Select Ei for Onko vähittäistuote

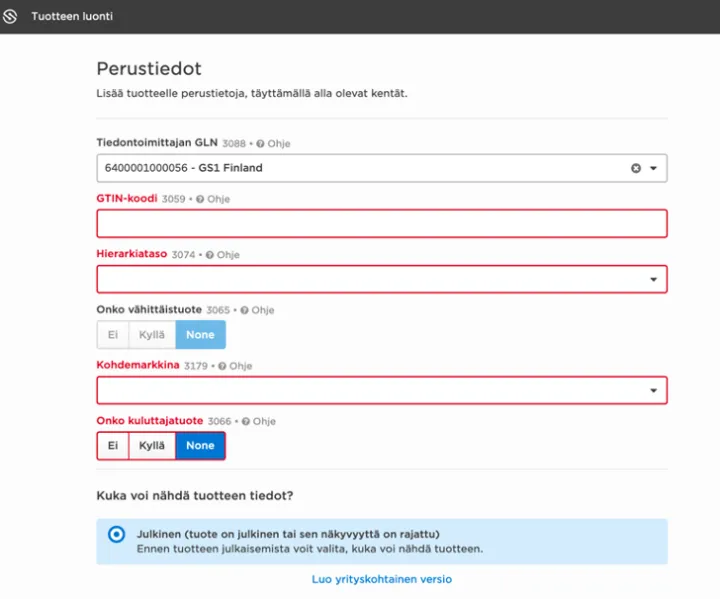(x=113, y=335)
